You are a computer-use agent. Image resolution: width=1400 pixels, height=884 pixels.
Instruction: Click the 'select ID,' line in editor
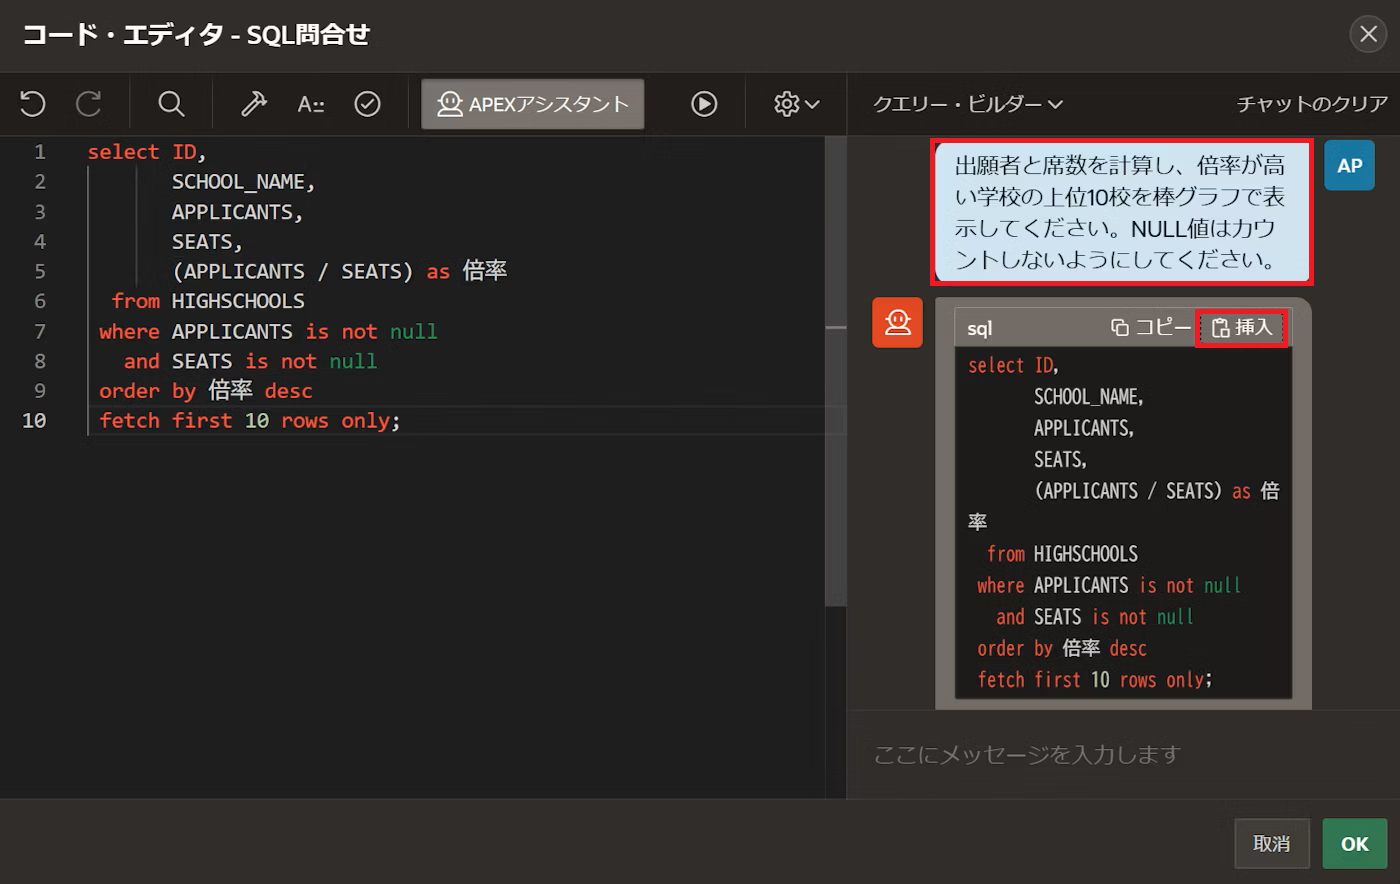tap(146, 152)
